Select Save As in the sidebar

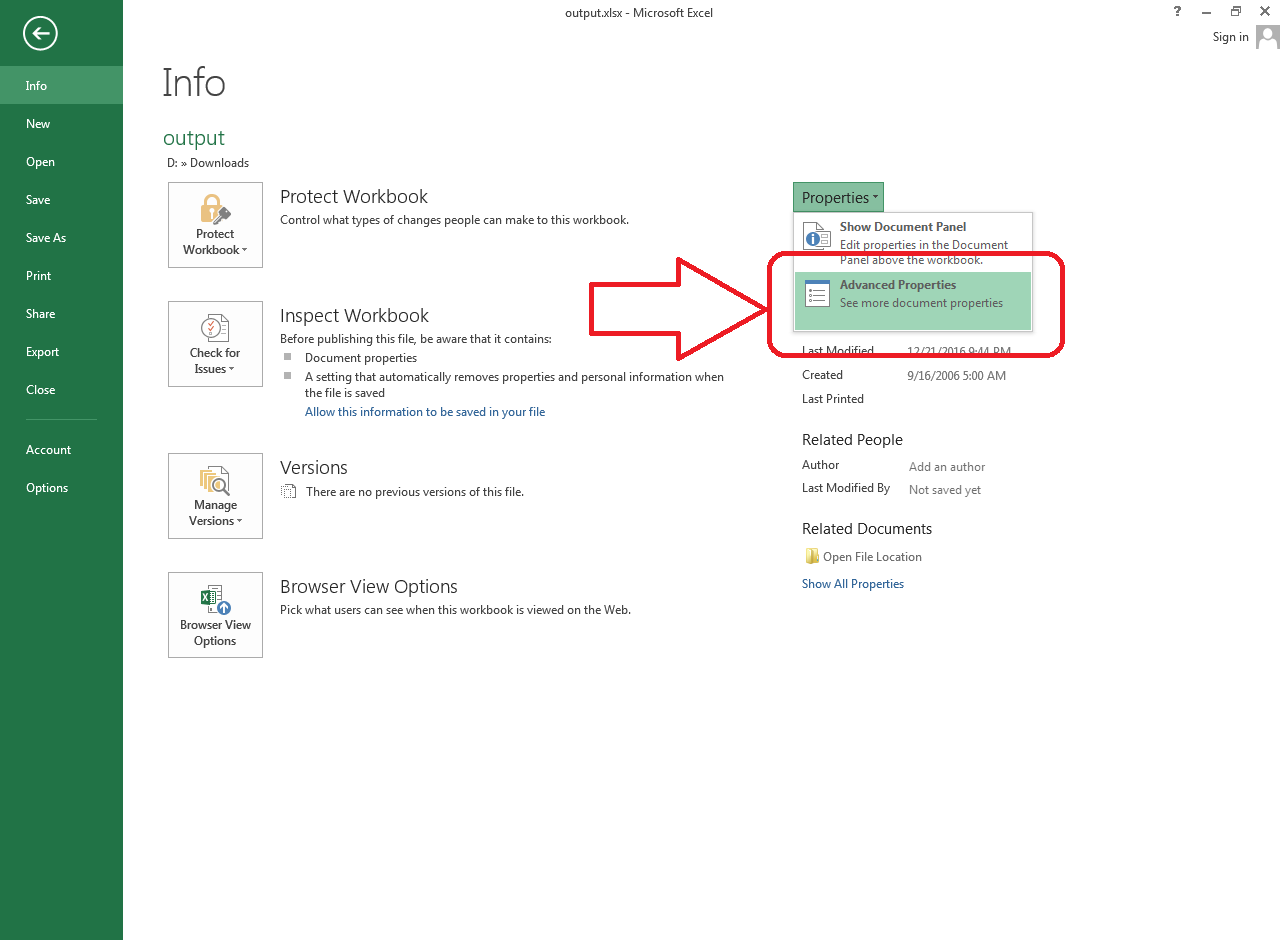46,238
